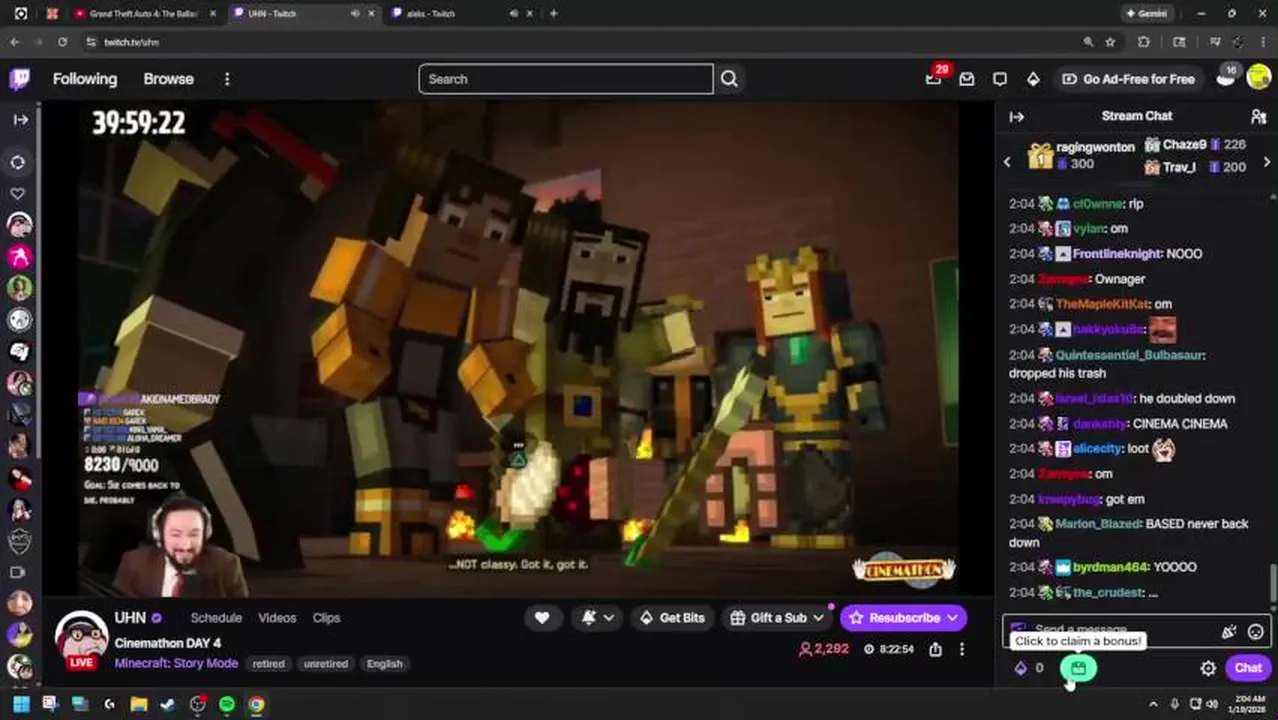
Task: Toggle the follow heart button
Action: (542, 618)
